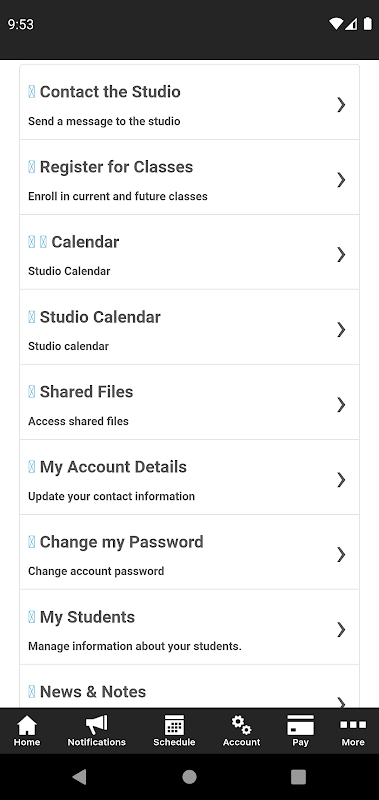379x800 pixels.
Task: Tap the Android home circle button
Action: pyautogui.click(x=189, y=777)
